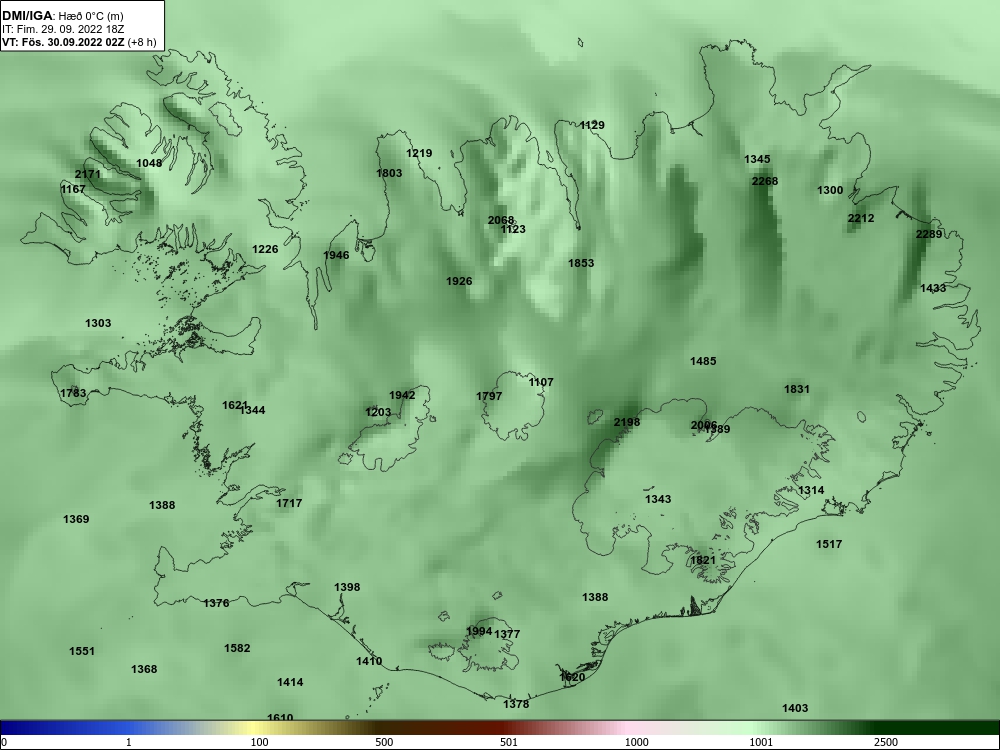The height and width of the screenshot is (750, 1000).
Task: Click the 1803 height value
Action: pyautogui.click(x=389, y=173)
